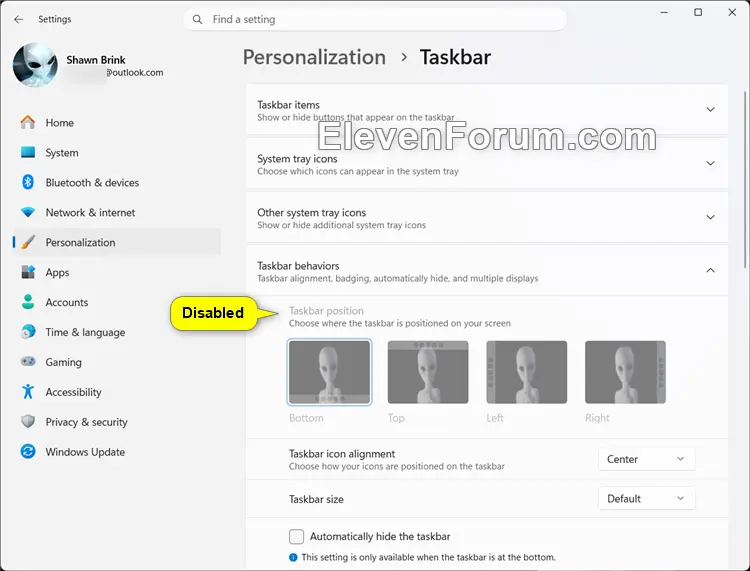The image size is (750, 571).
Task: Click the Network wifi icon
Action: (x=28, y=212)
